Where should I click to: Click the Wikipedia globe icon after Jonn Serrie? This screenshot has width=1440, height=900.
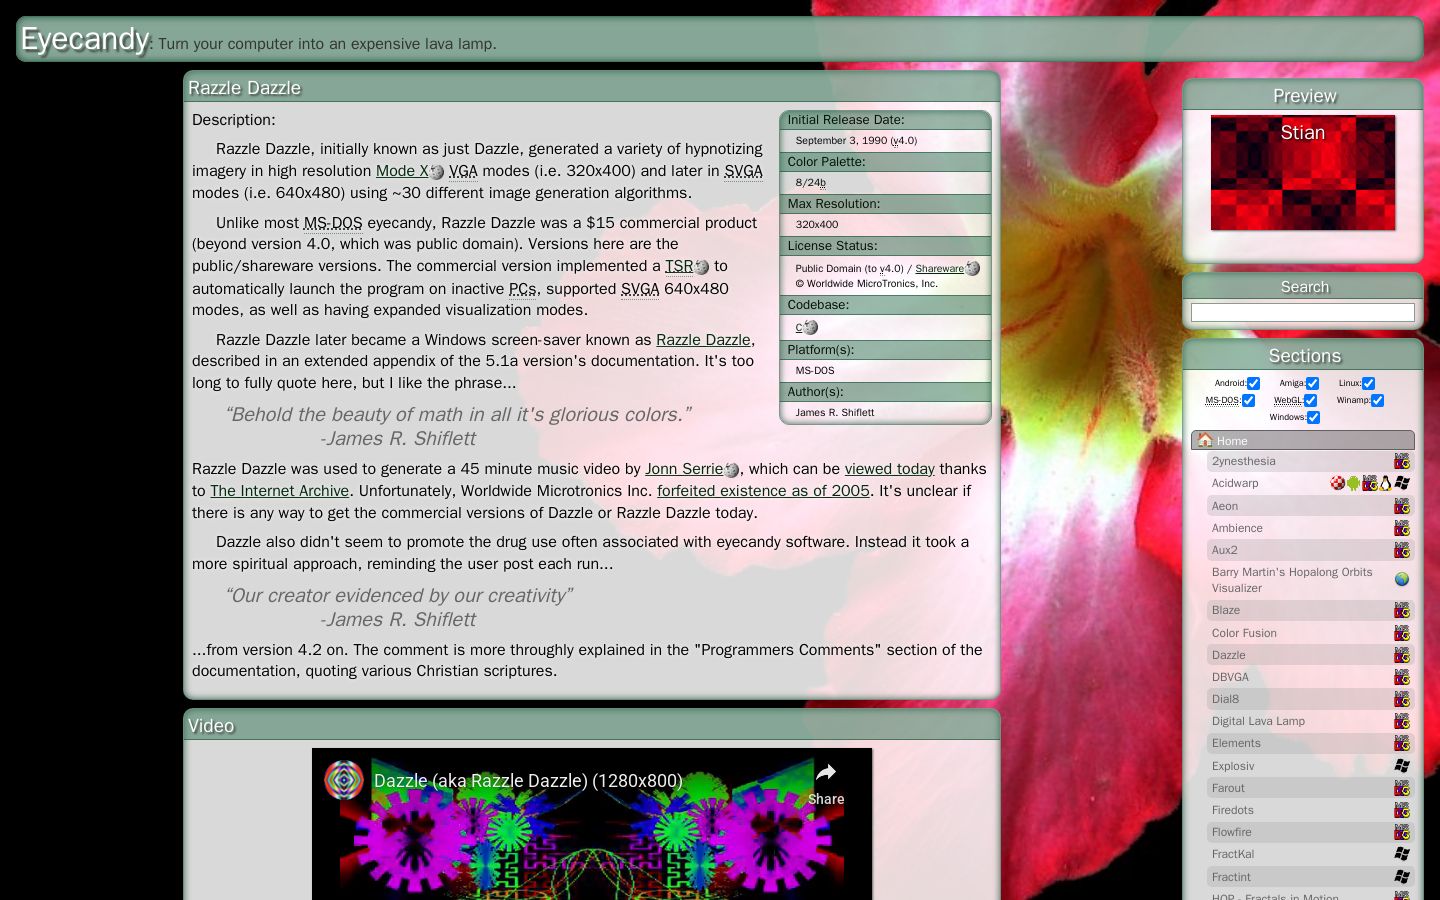(x=732, y=470)
